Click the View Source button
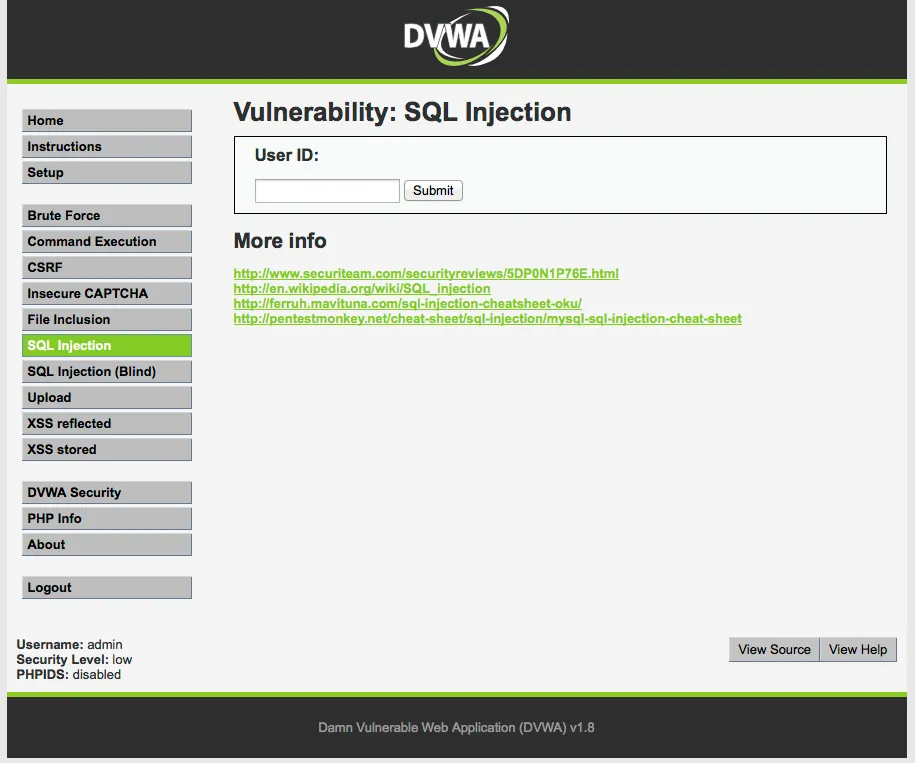915x763 pixels. 773,649
